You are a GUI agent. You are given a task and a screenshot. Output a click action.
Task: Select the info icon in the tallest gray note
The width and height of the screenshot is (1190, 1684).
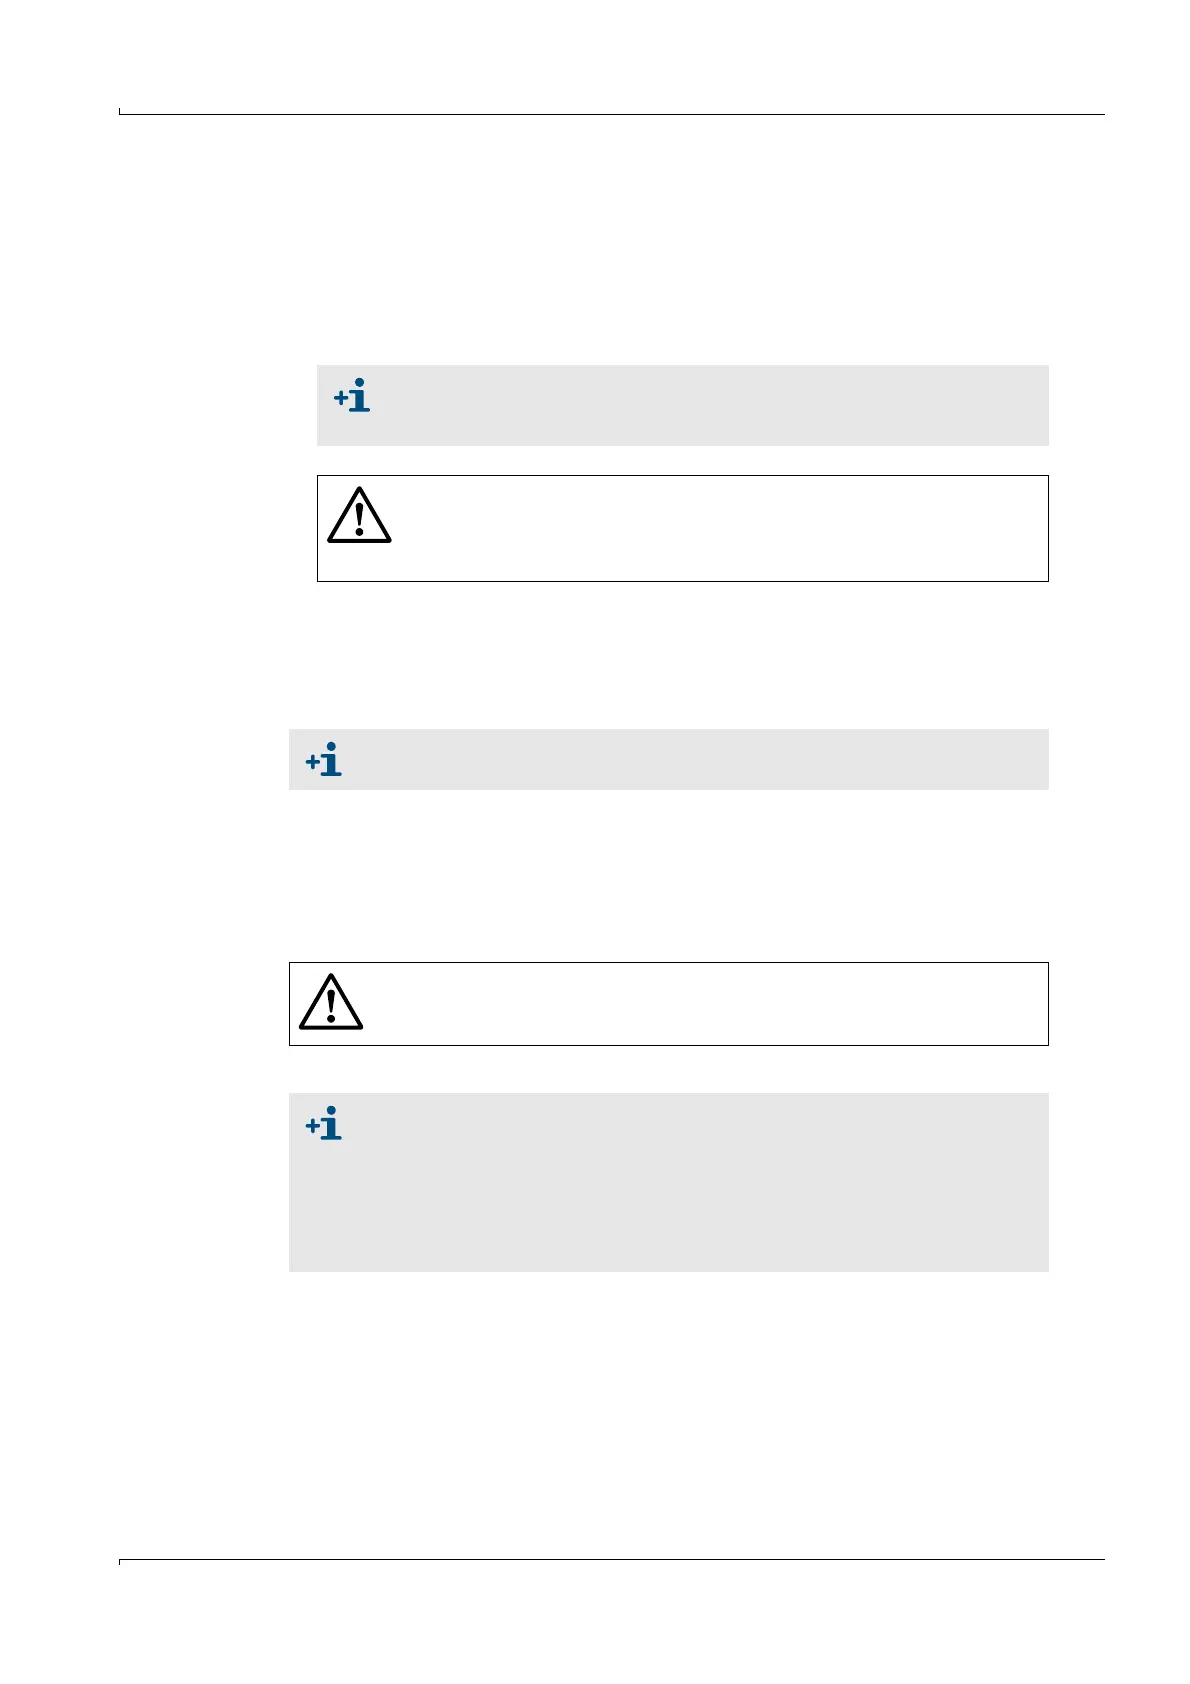pos(324,1124)
